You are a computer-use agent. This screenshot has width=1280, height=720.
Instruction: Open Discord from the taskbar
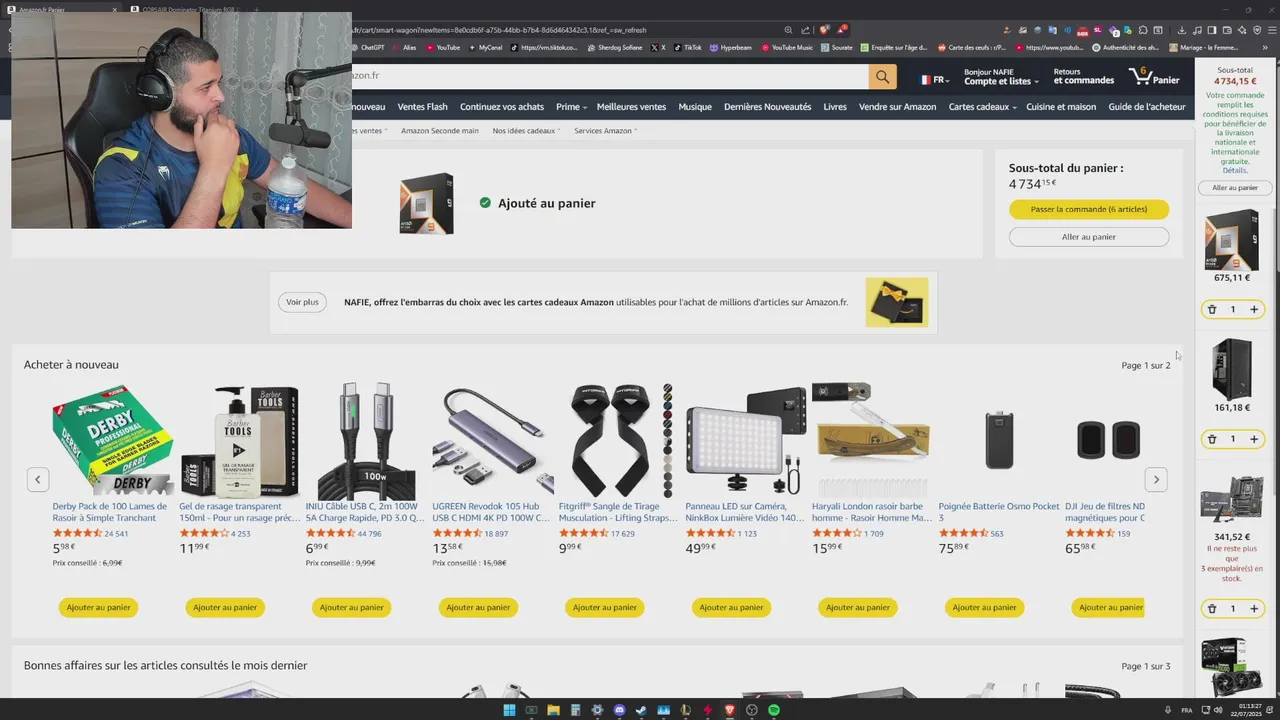click(x=619, y=710)
